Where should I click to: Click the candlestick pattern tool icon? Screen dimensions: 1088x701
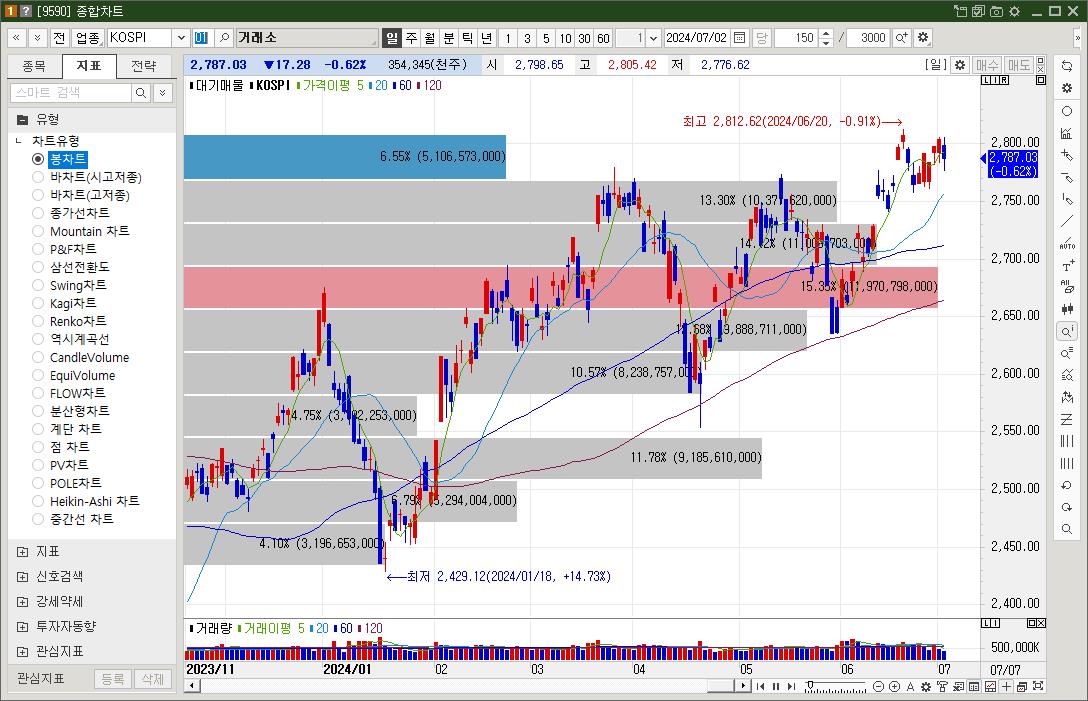click(x=1067, y=309)
